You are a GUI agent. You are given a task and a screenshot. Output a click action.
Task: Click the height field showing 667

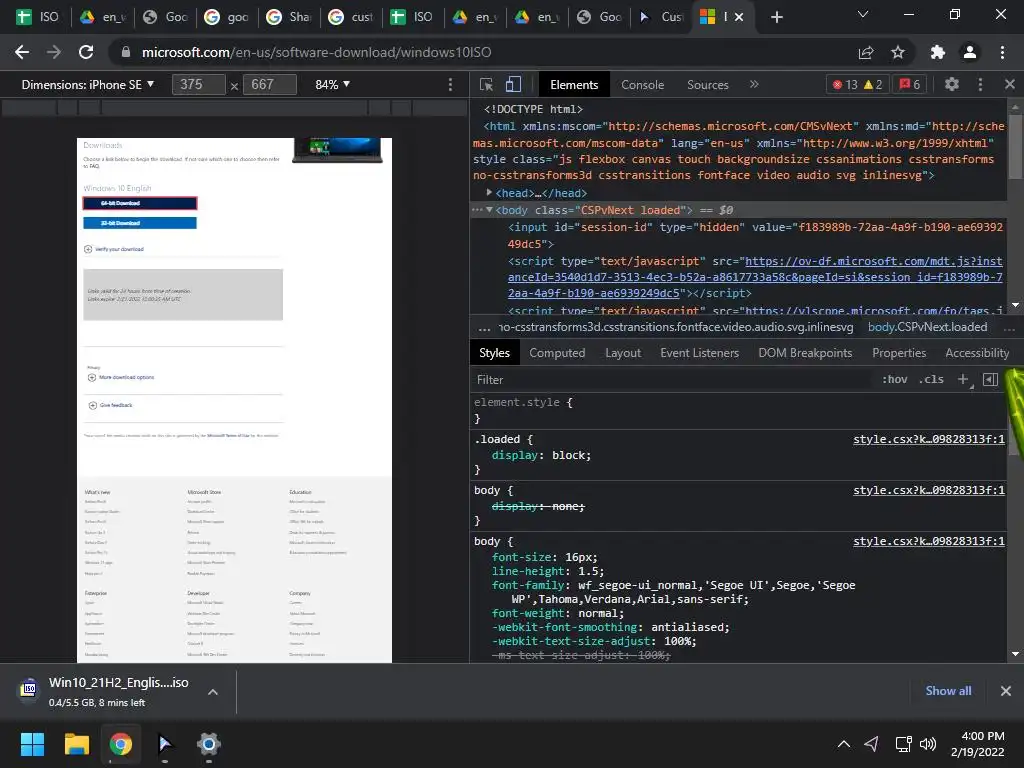click(270, 84)
